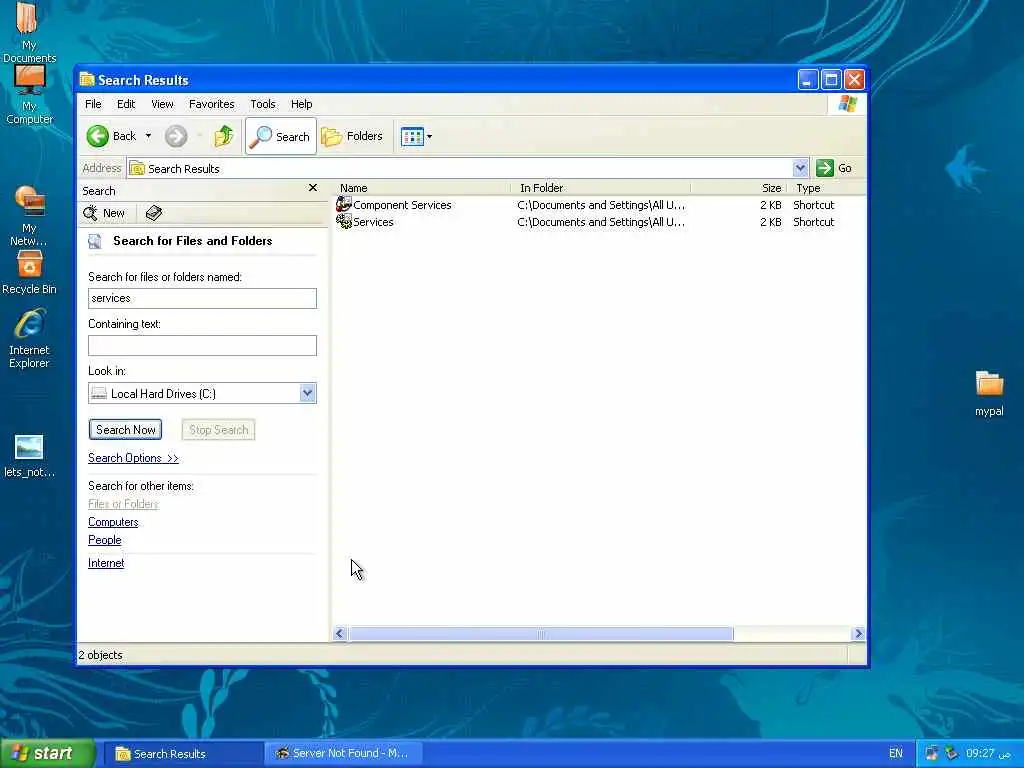This screenshot has height=768, width=1024.
Task: Start a New search
Action: coord(104,213)
